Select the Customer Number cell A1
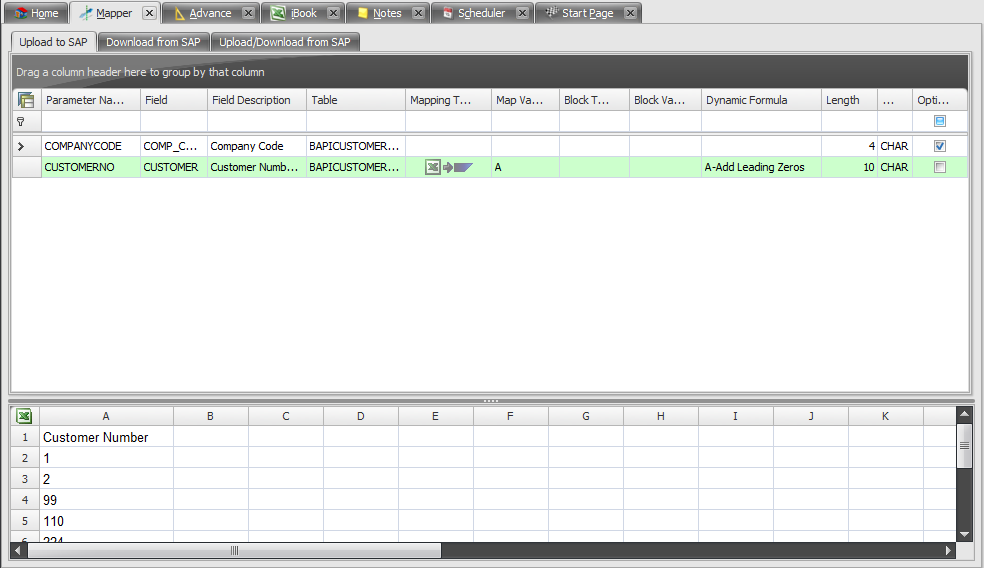The height and width of the screenshot is (568, 984). pyautogui.click(x=106, y=437)
